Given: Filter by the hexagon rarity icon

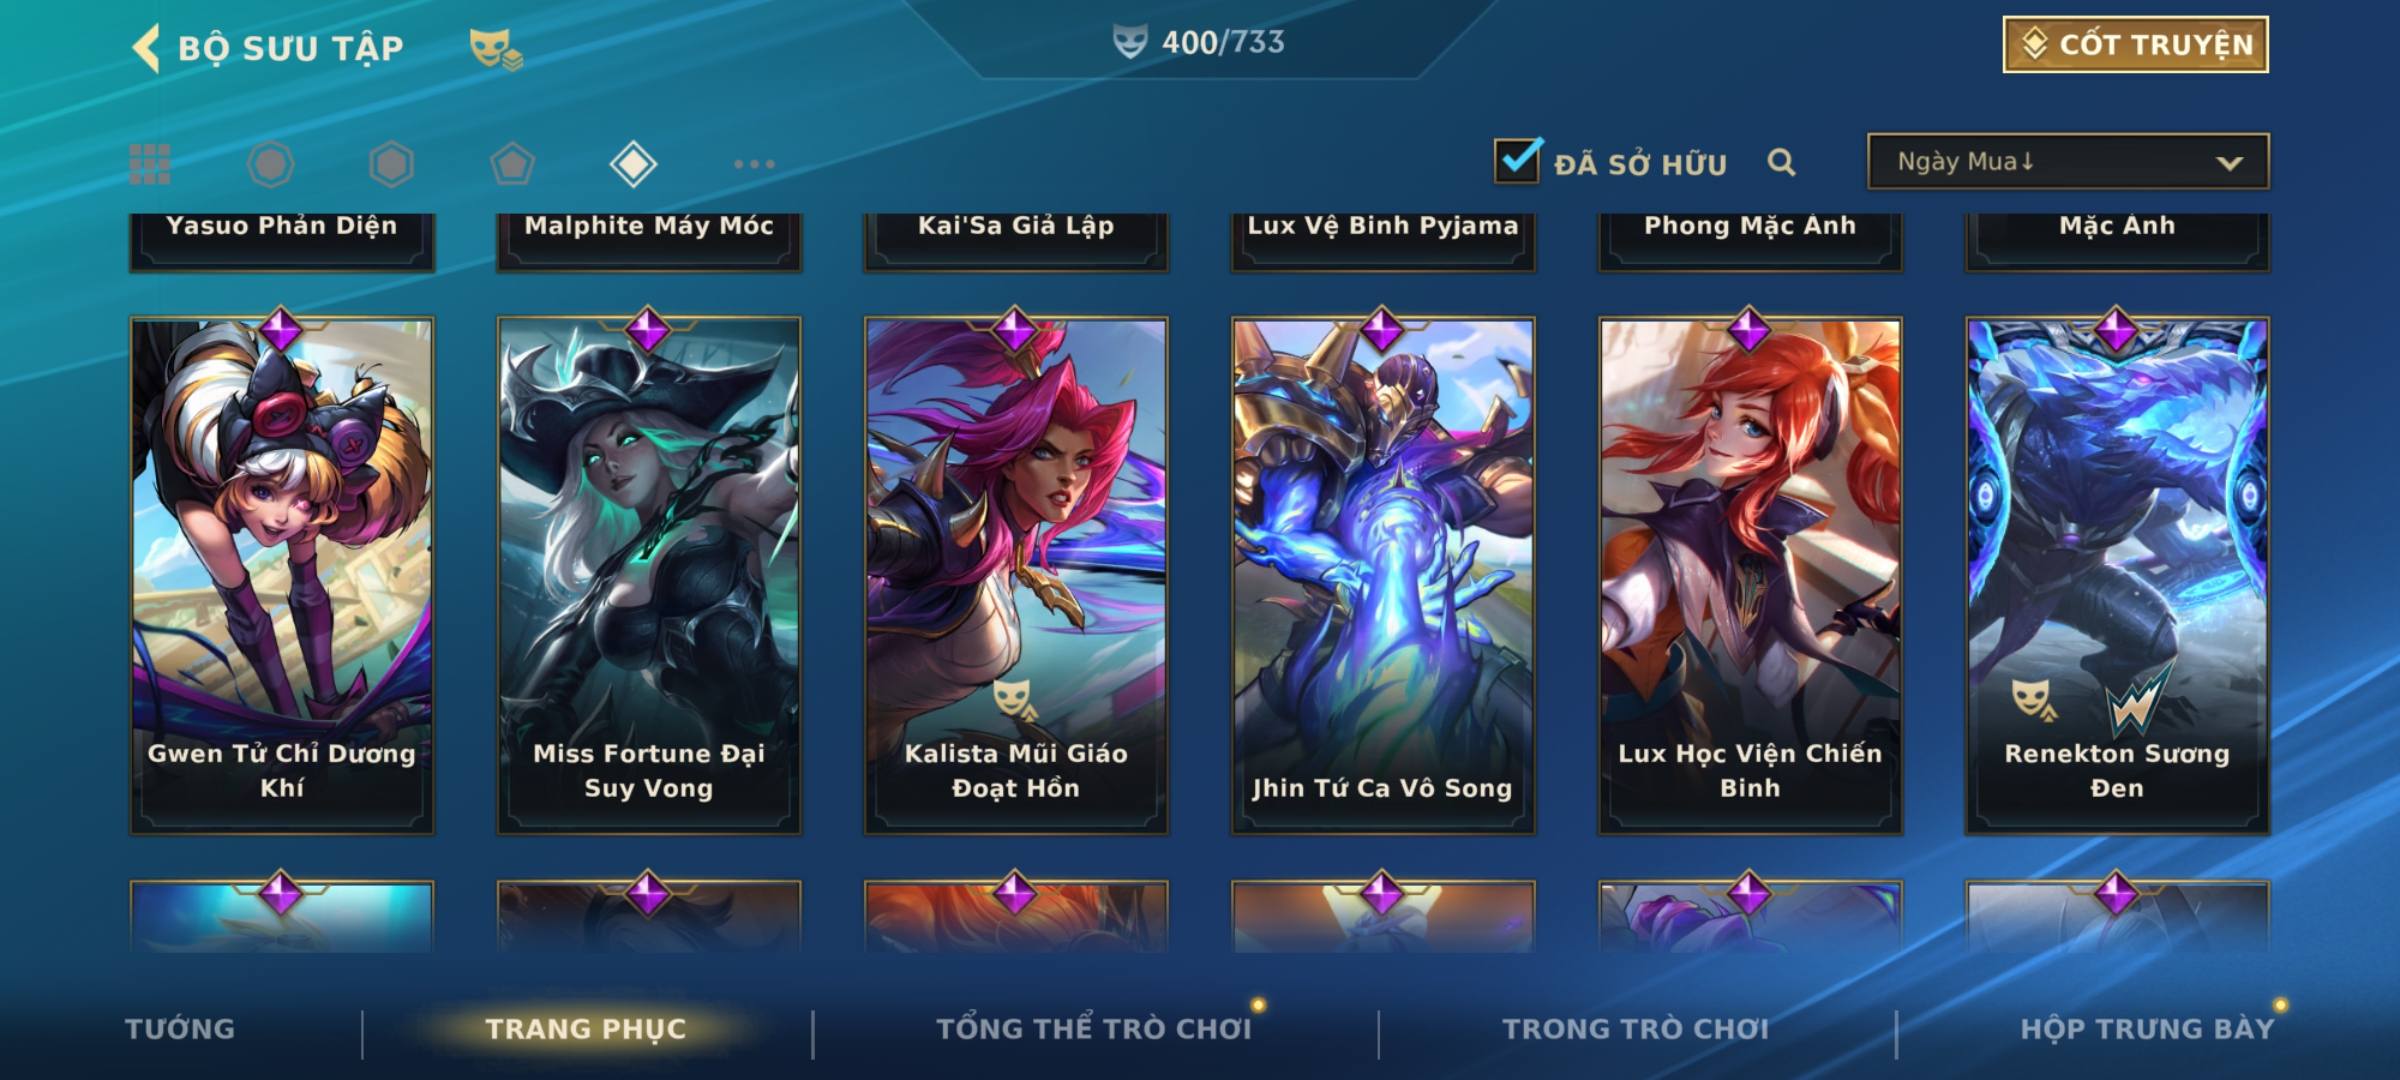Looking at the screenshot, I should (x=391, y=164).
